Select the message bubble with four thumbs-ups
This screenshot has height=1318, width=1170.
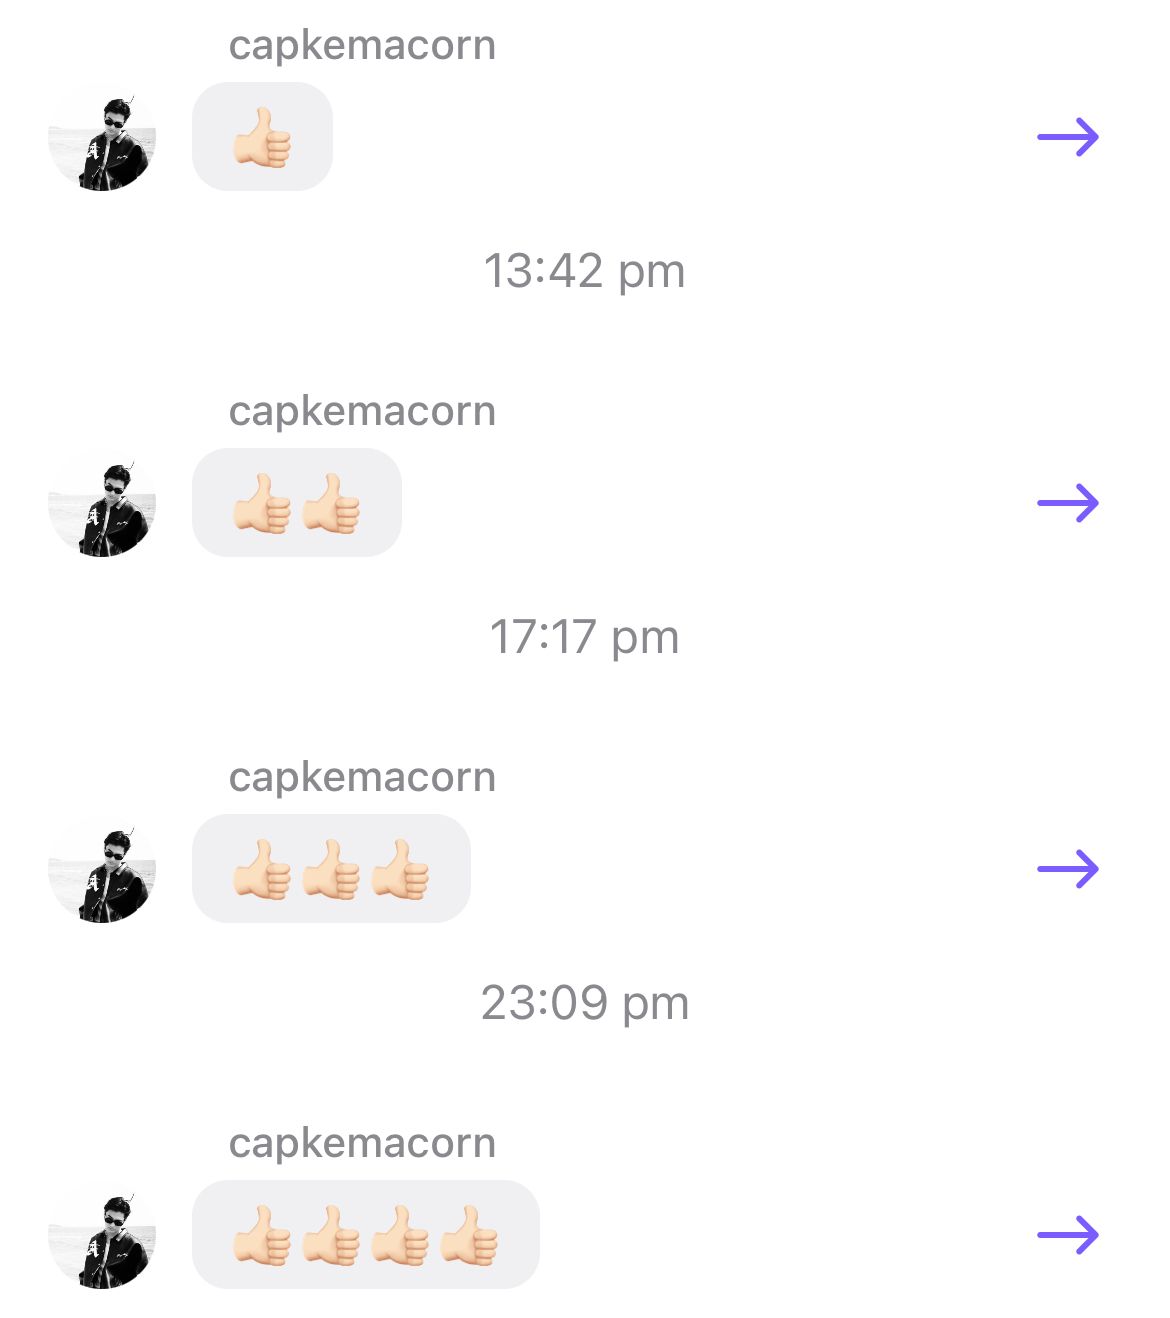366,1235
